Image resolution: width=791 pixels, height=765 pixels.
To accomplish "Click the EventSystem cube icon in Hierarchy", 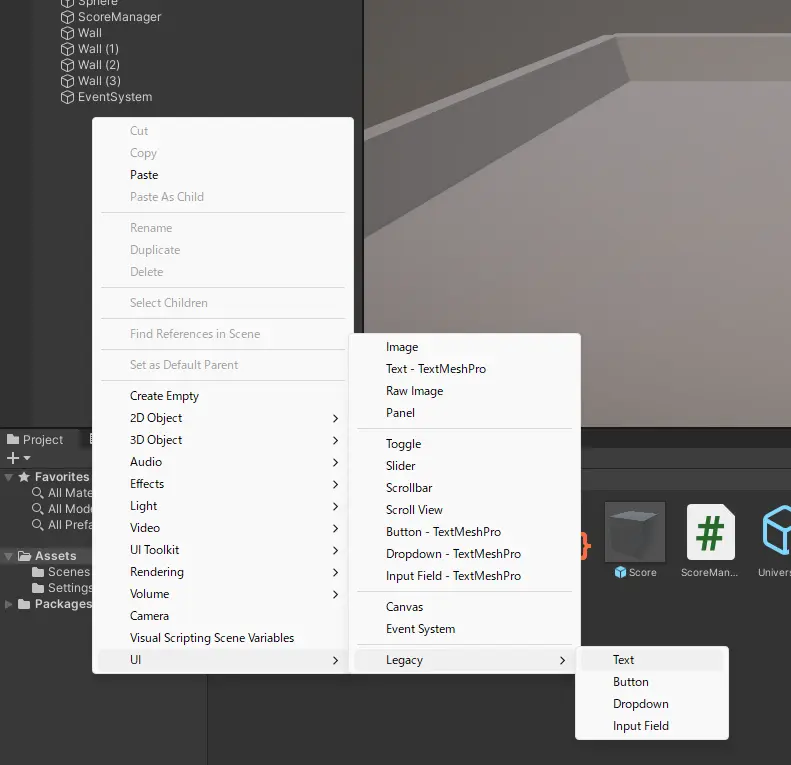I will click(x=68, y=97).
